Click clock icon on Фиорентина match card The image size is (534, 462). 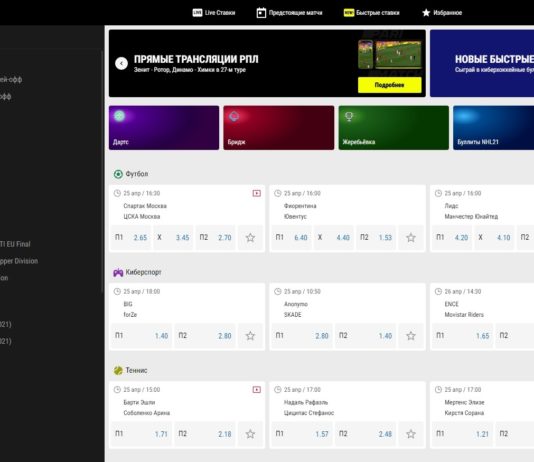click(278, 193)
